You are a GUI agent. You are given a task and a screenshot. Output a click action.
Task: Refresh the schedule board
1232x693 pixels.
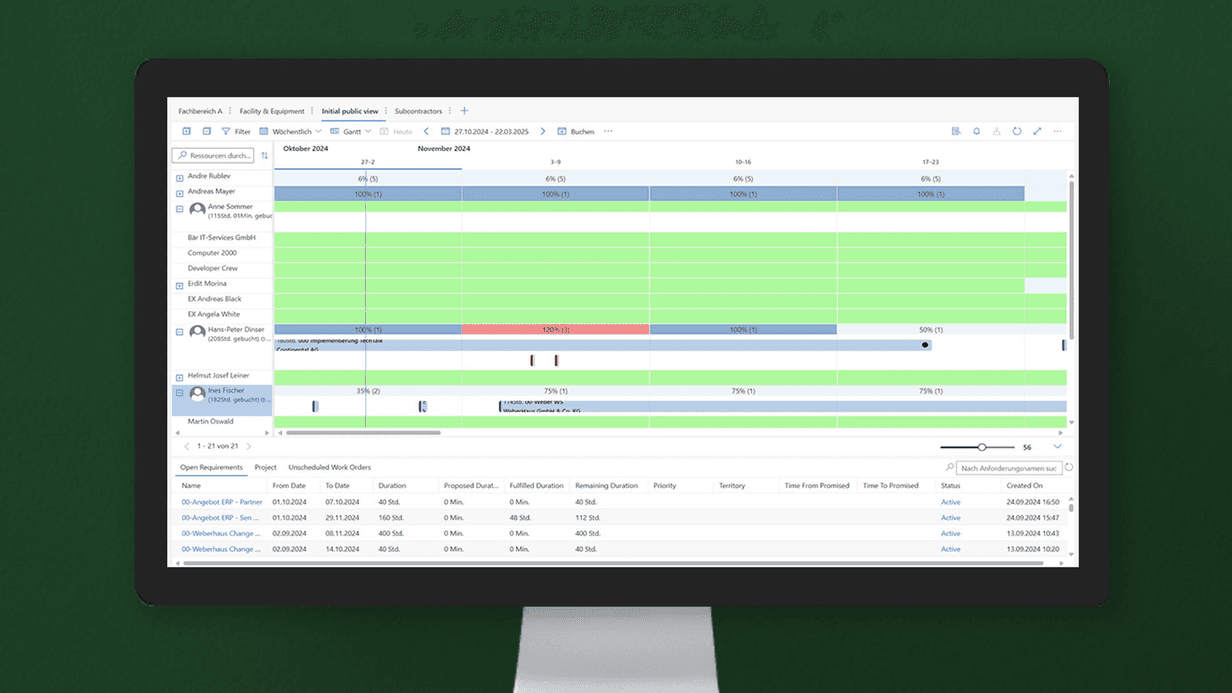click(1017, 131)
